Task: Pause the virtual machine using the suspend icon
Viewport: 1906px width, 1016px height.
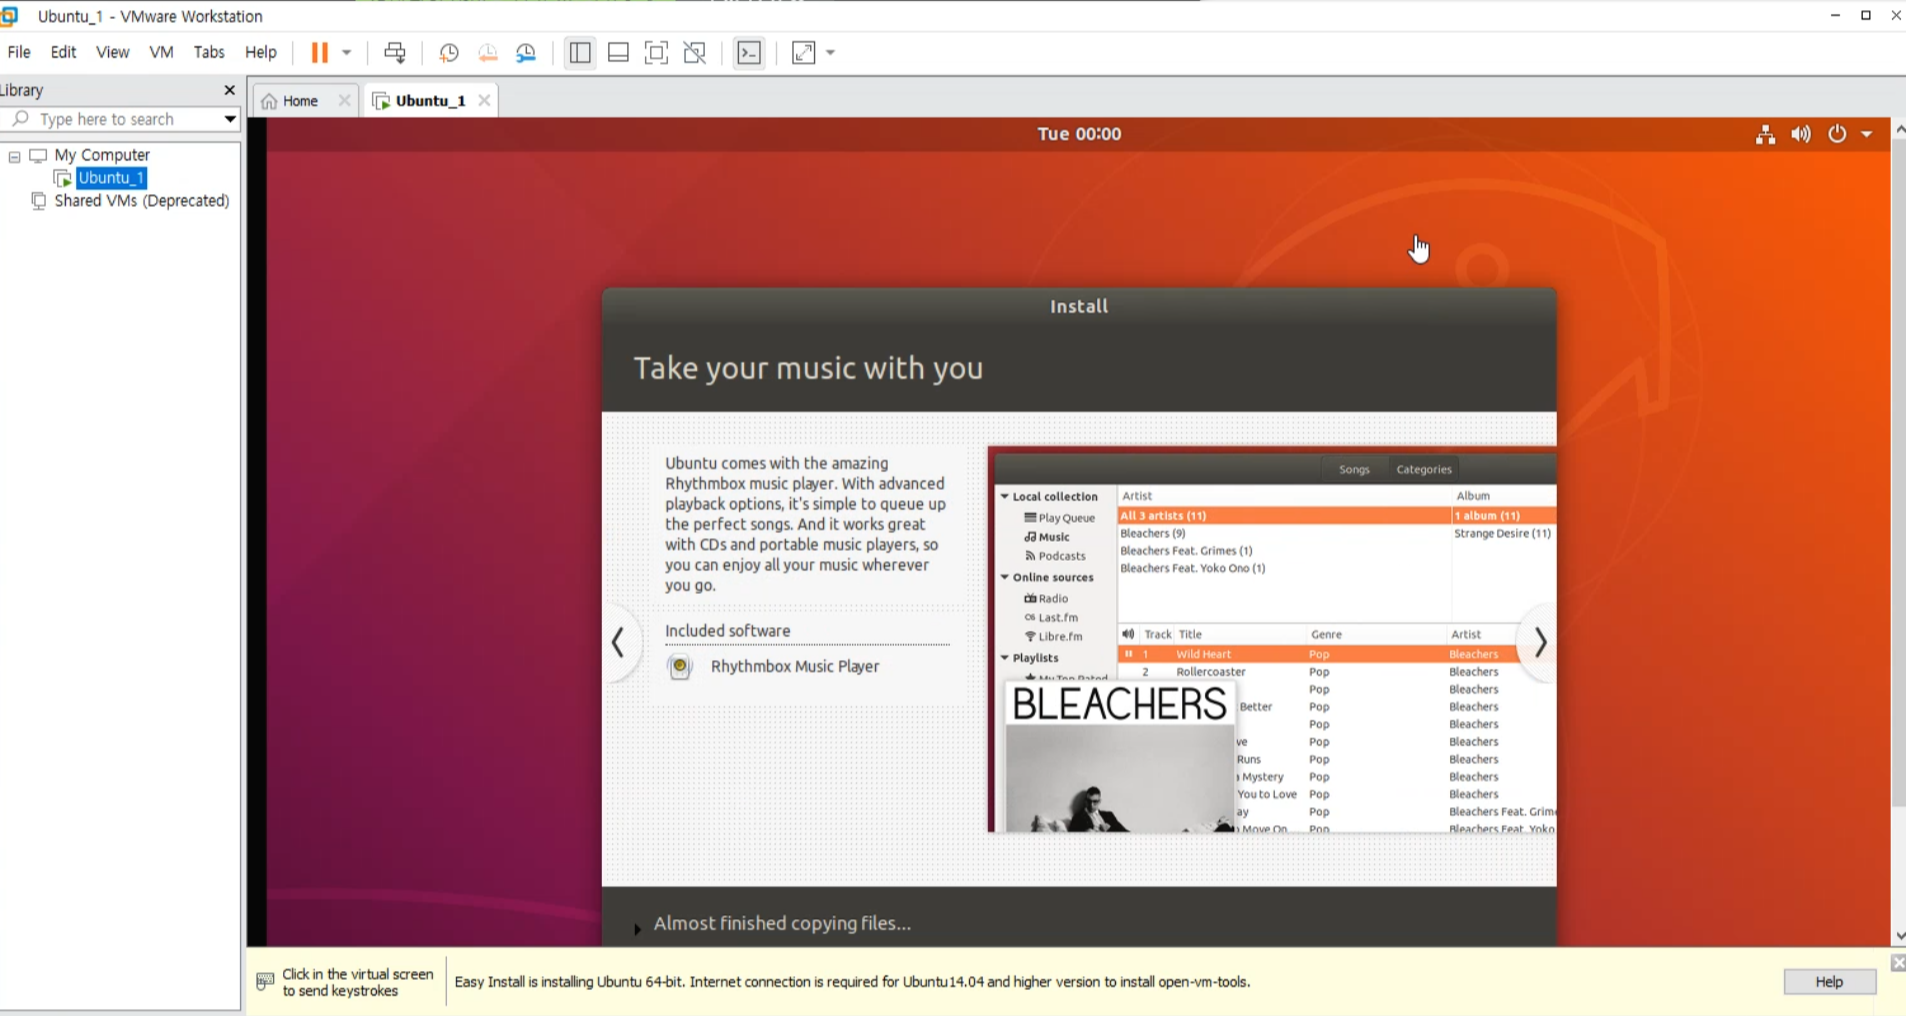Action: click(319, 53)
